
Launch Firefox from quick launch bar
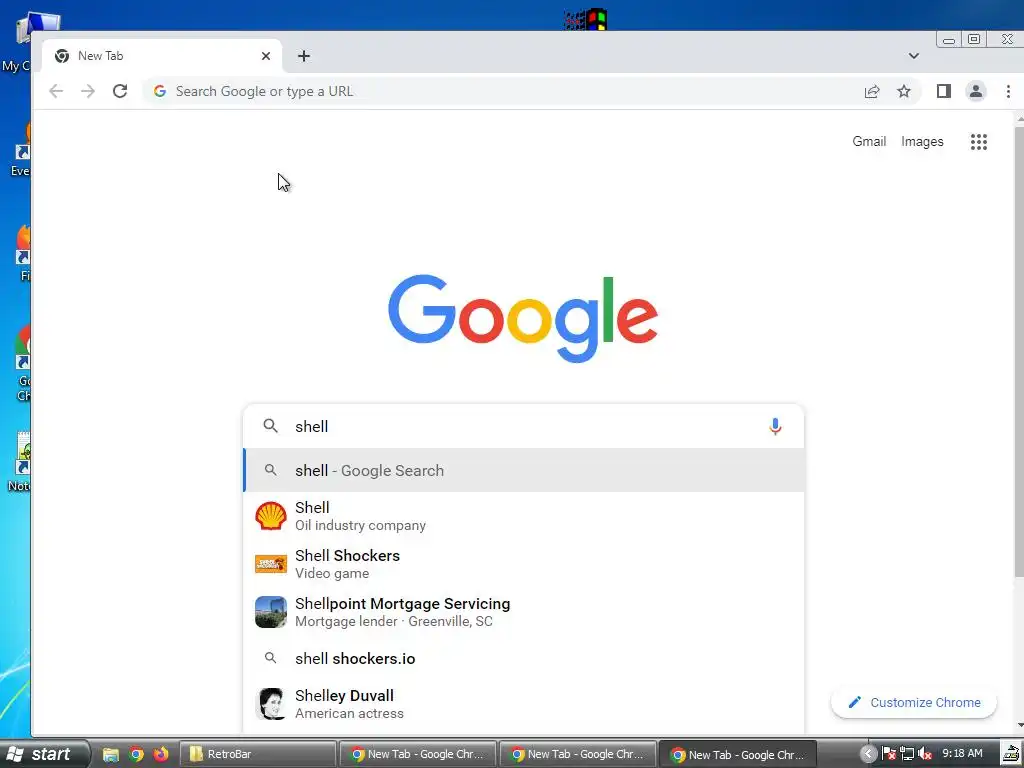click(x=161, y=754)
